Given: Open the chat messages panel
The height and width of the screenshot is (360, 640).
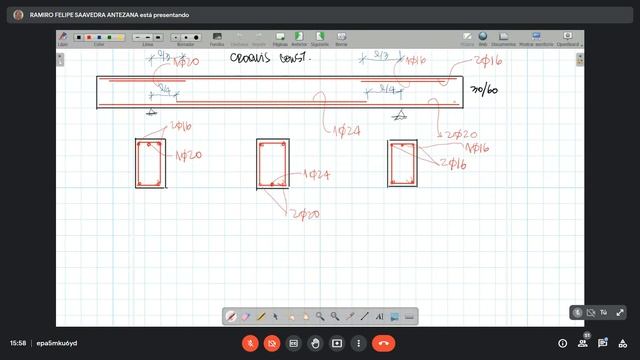Looking at the screenshot, I should [x=602, y=343].
